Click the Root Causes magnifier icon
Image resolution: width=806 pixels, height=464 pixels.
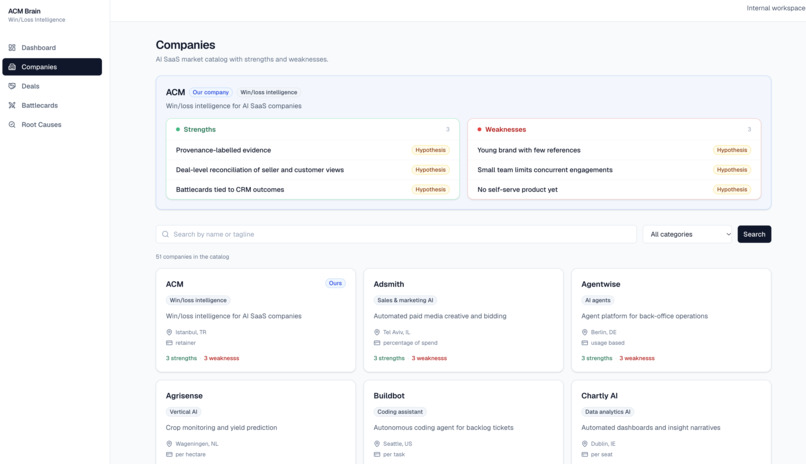[x=12, y=124]
